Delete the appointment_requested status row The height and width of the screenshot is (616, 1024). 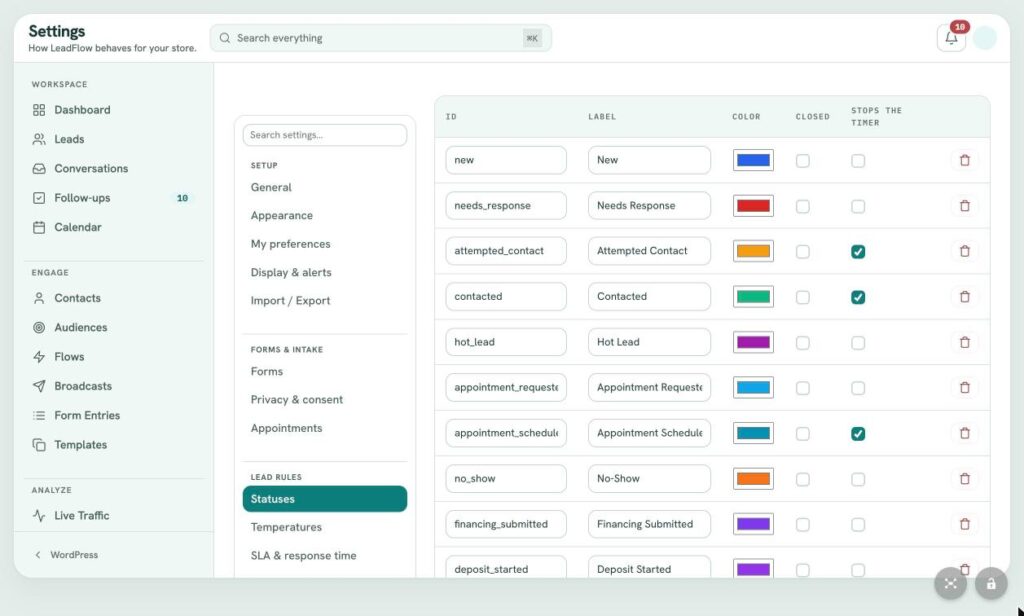click(965, 387)
